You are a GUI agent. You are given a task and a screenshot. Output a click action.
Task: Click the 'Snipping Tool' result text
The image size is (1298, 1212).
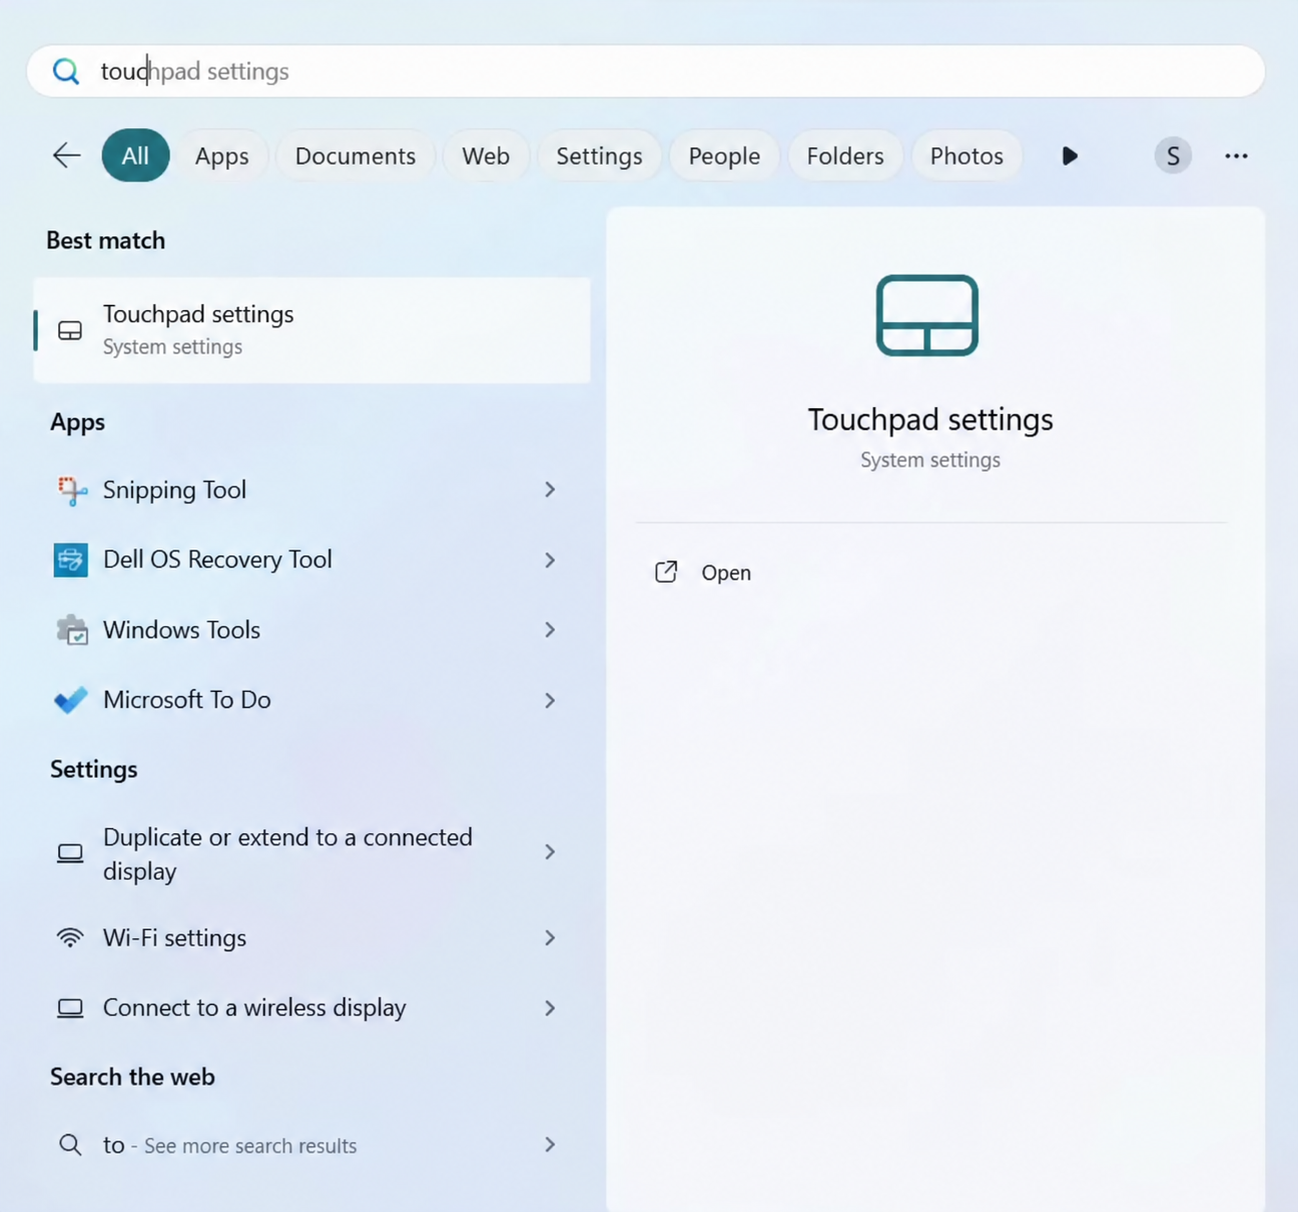[x=175, y=490]
